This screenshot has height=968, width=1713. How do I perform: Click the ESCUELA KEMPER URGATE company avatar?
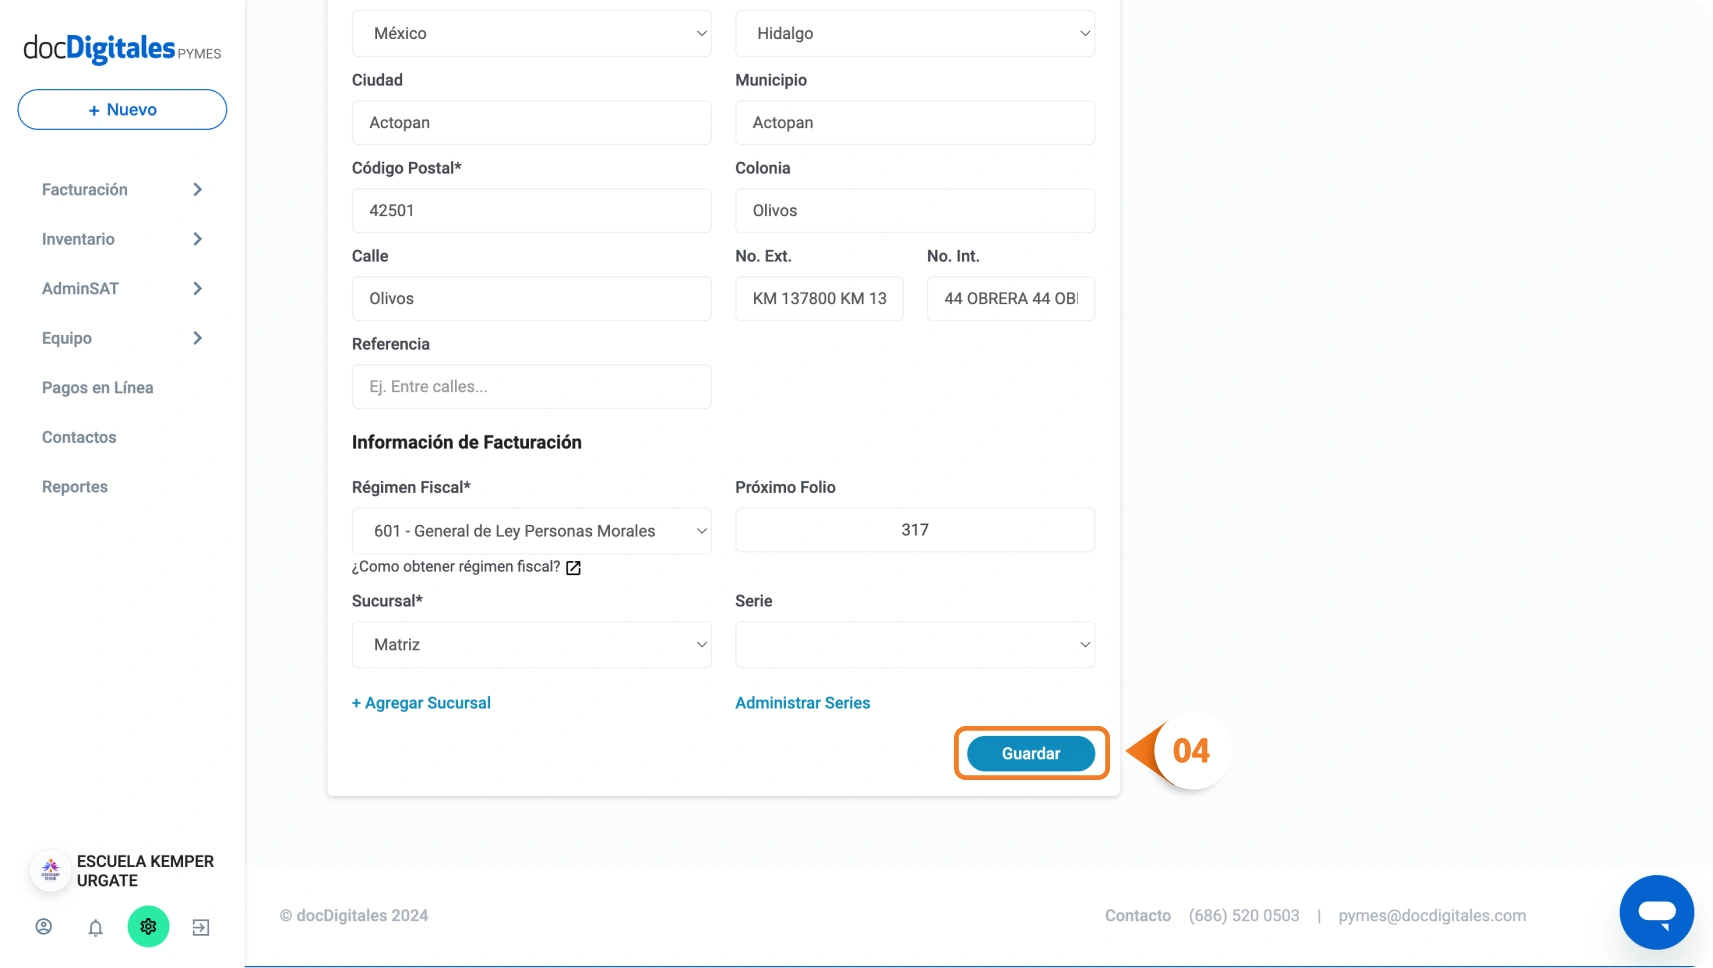coord(50,871)
